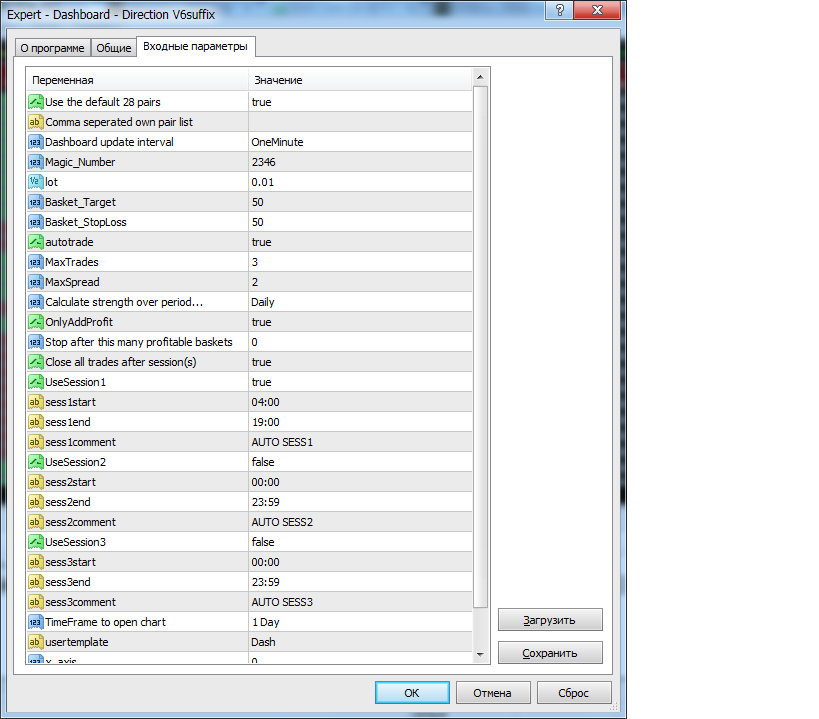Click the string icon beside sess1end
The image size is (819, 719).
36,422
